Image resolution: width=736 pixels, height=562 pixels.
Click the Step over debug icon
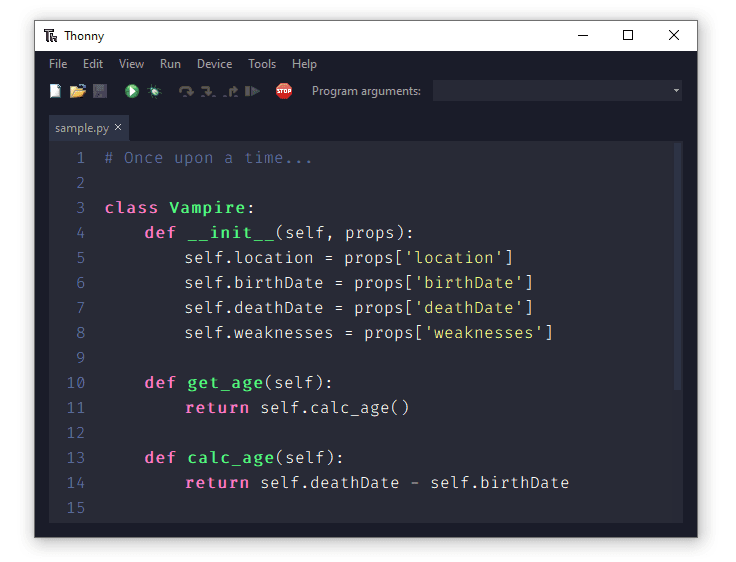tap(186, 91)
